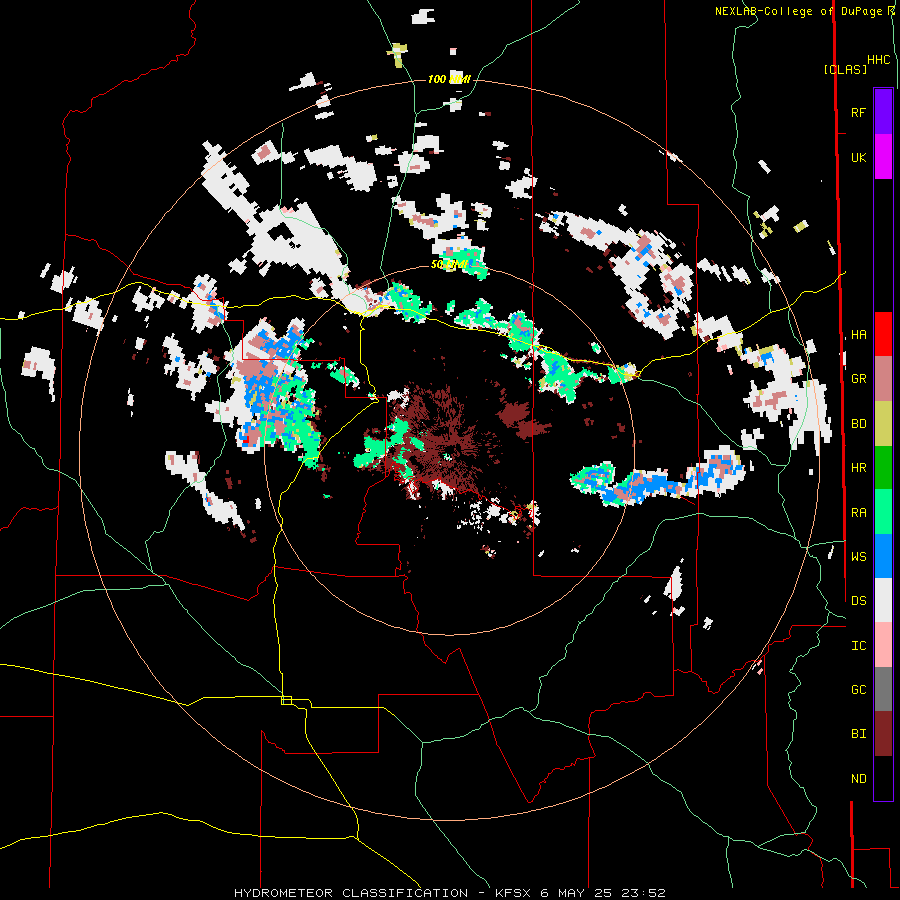Click the 23:52 timestamp
Screen dimensions: 900x900
(x=642, y=893)
